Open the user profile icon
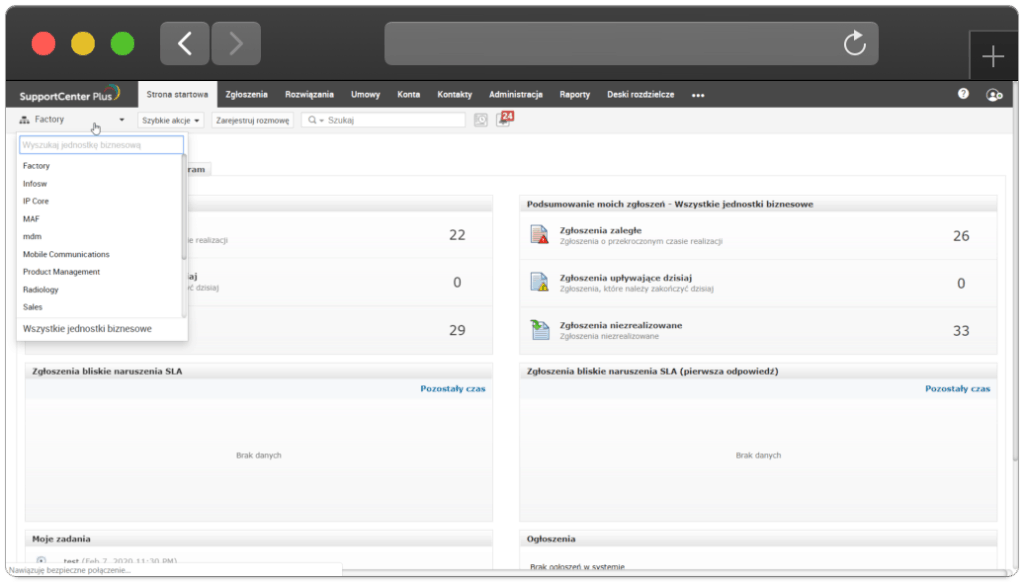 point(994,95)
